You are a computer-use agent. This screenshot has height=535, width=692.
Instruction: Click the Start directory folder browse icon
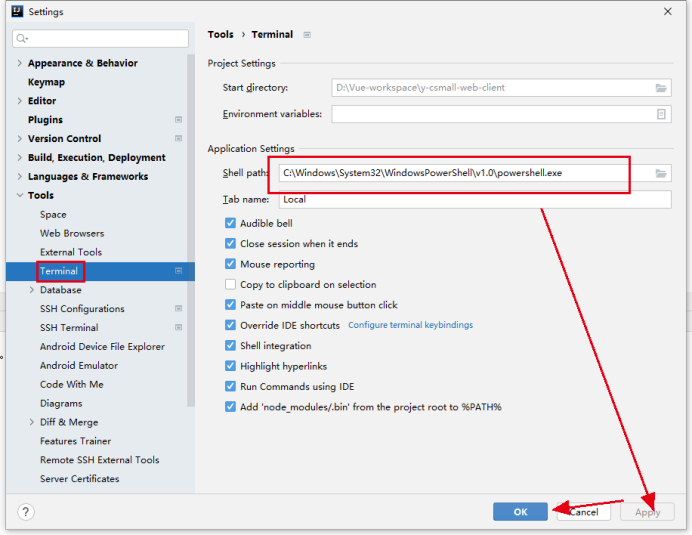coord(661,88)
